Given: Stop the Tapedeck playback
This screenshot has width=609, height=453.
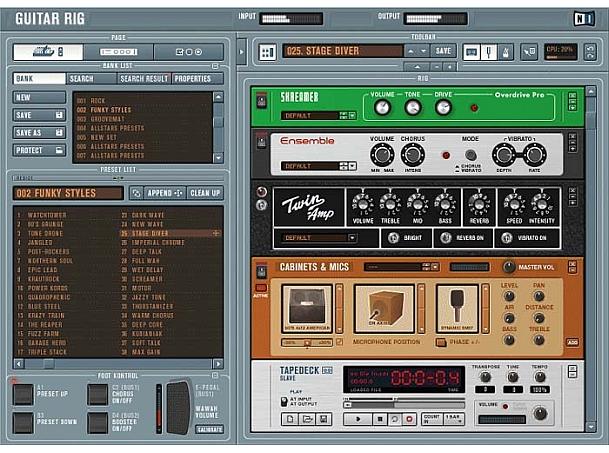Looking at the screenshot, I should pyautogui.click(x=379, y=419).
